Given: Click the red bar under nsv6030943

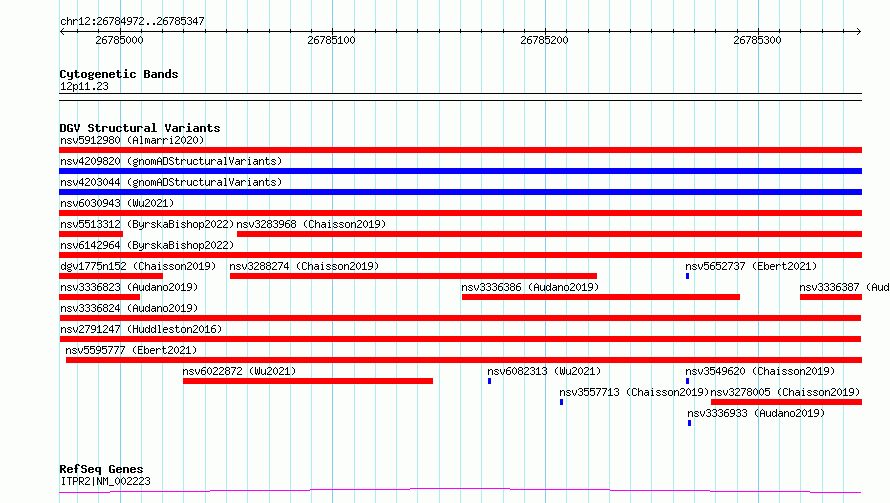Looking at the screenshot, I should (460, 213).
